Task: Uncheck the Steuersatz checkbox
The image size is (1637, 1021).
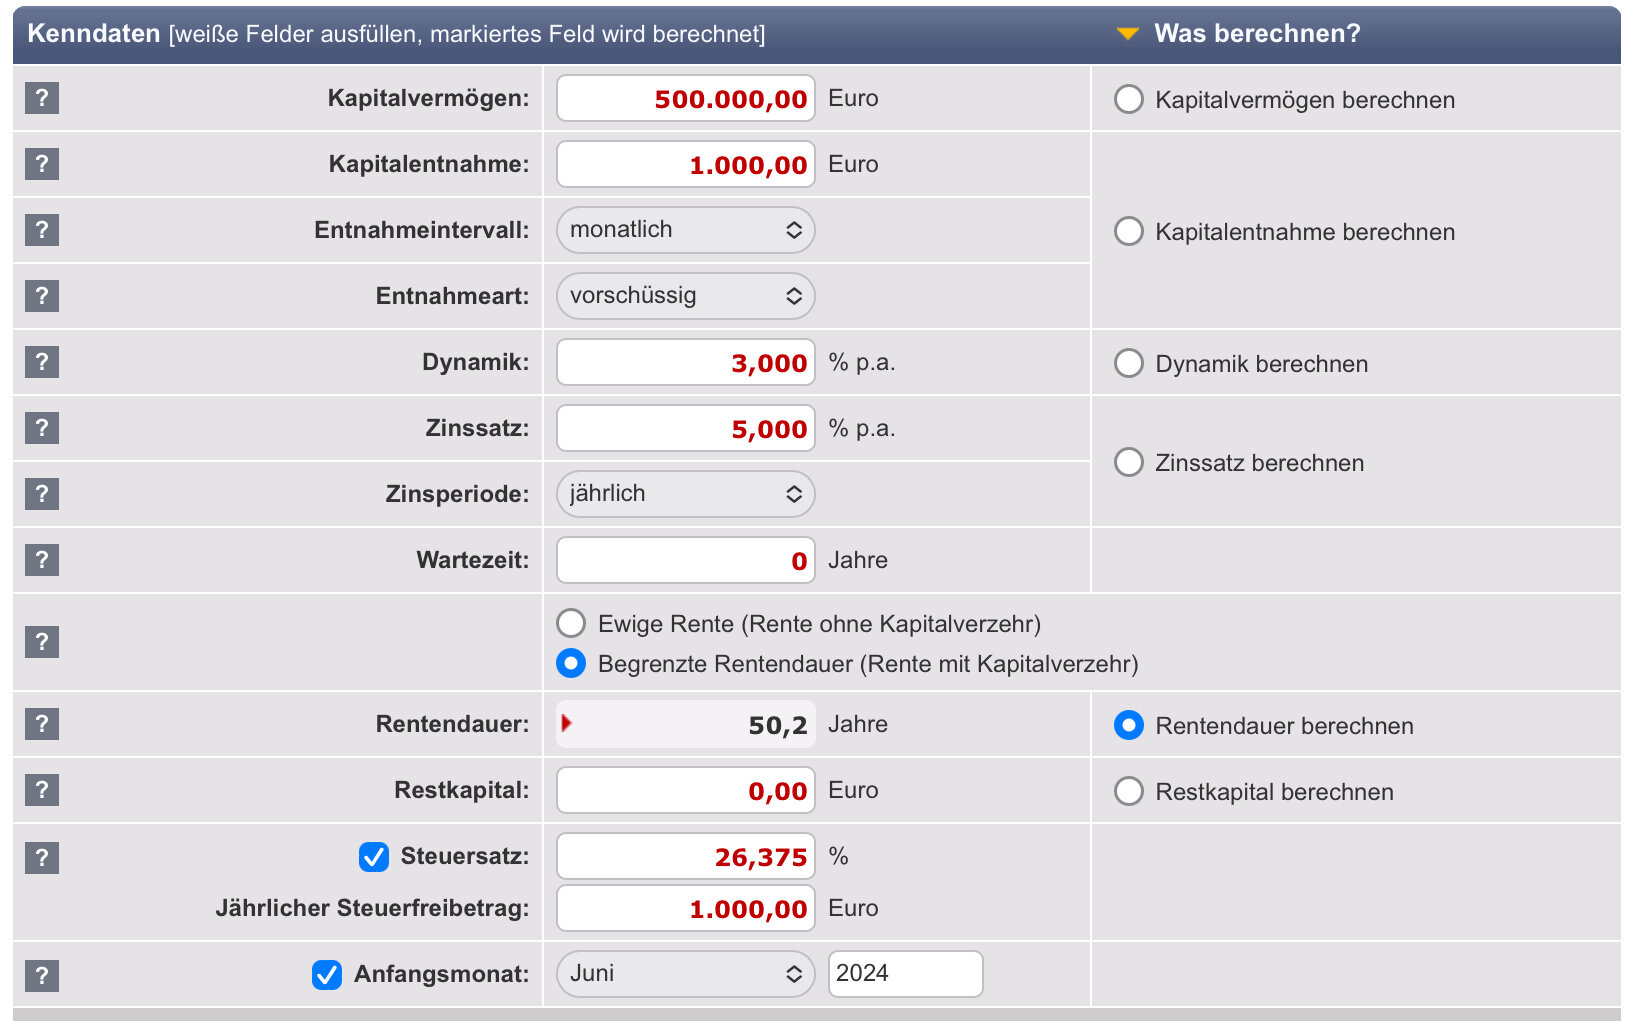Action: [374, 857]
